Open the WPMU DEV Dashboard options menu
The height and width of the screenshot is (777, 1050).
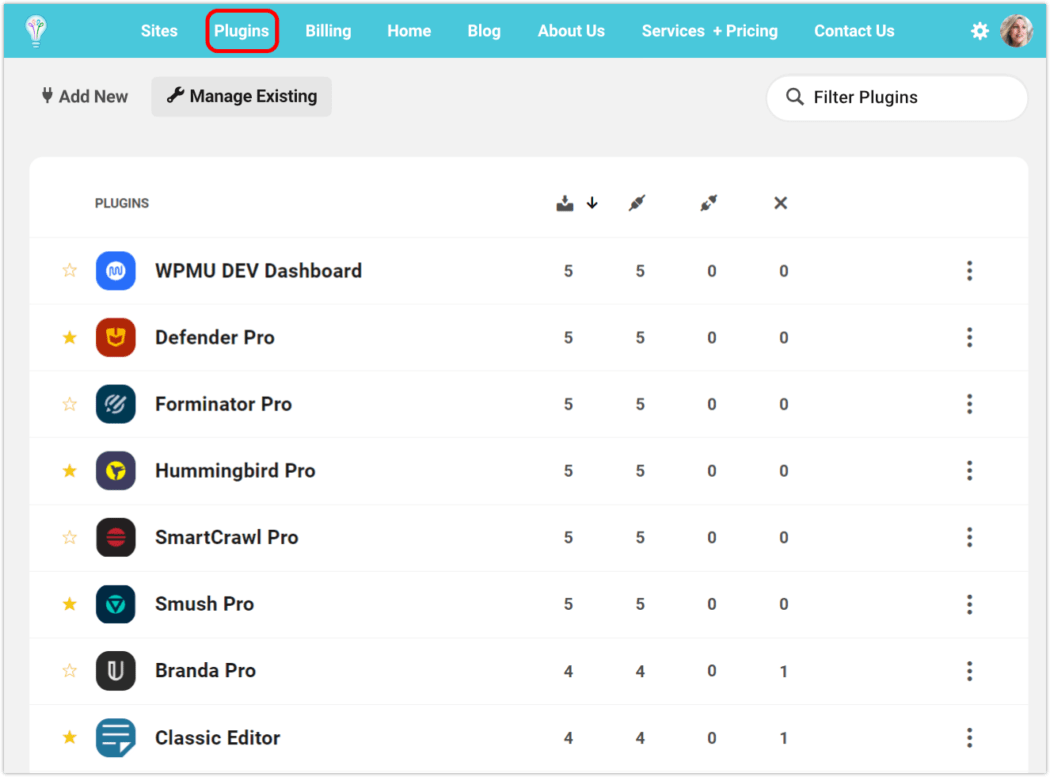click(969, 271)
